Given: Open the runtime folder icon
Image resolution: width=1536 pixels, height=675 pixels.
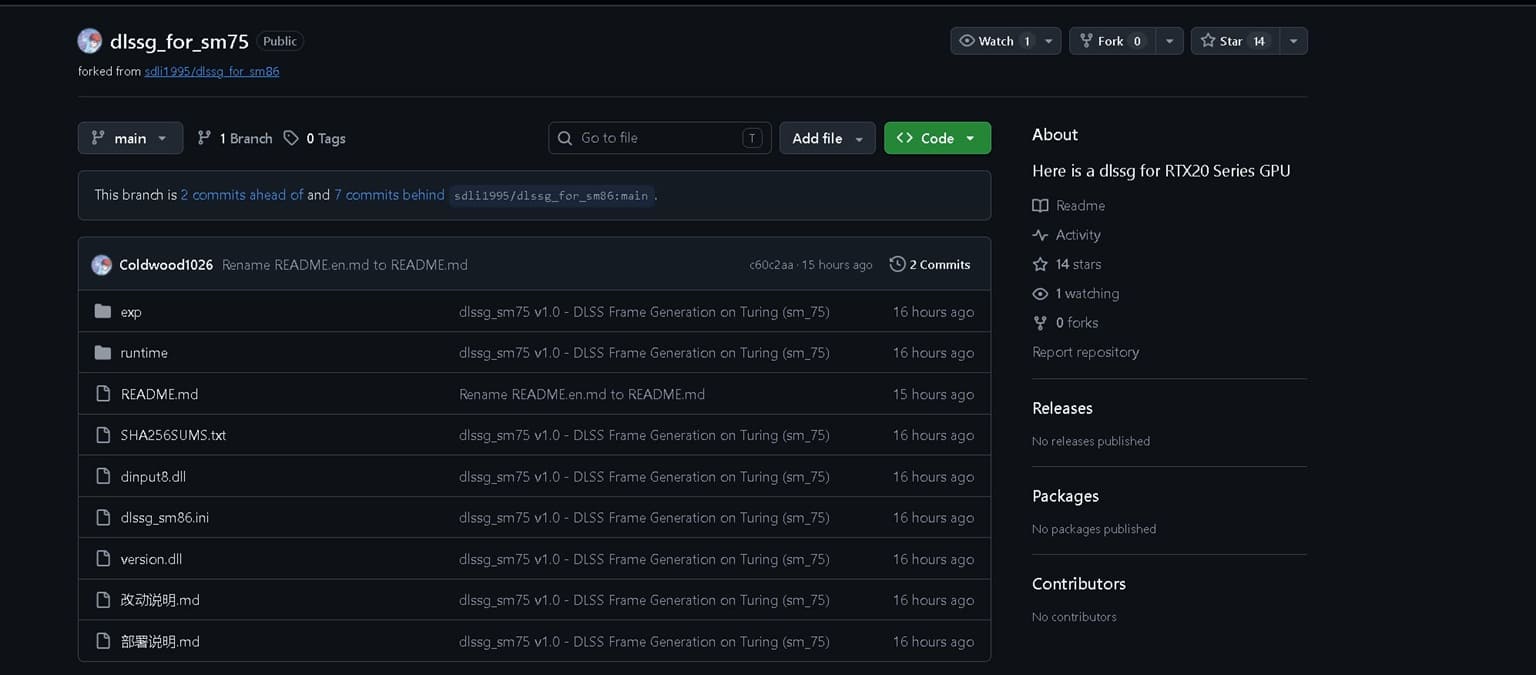Looking at the screenshot, I should pyautogui.click(x=102, y=353).
